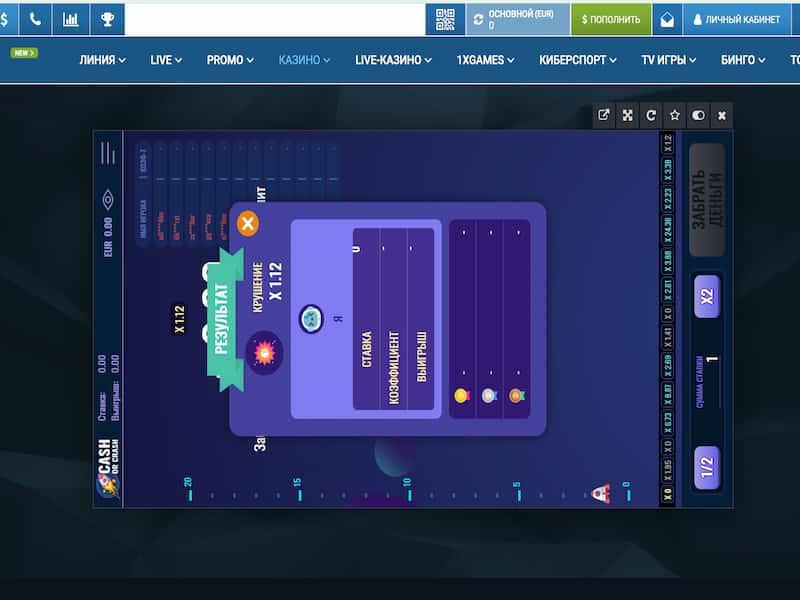
Task: Open the messages envelope icon
Action: click(667, 19)
